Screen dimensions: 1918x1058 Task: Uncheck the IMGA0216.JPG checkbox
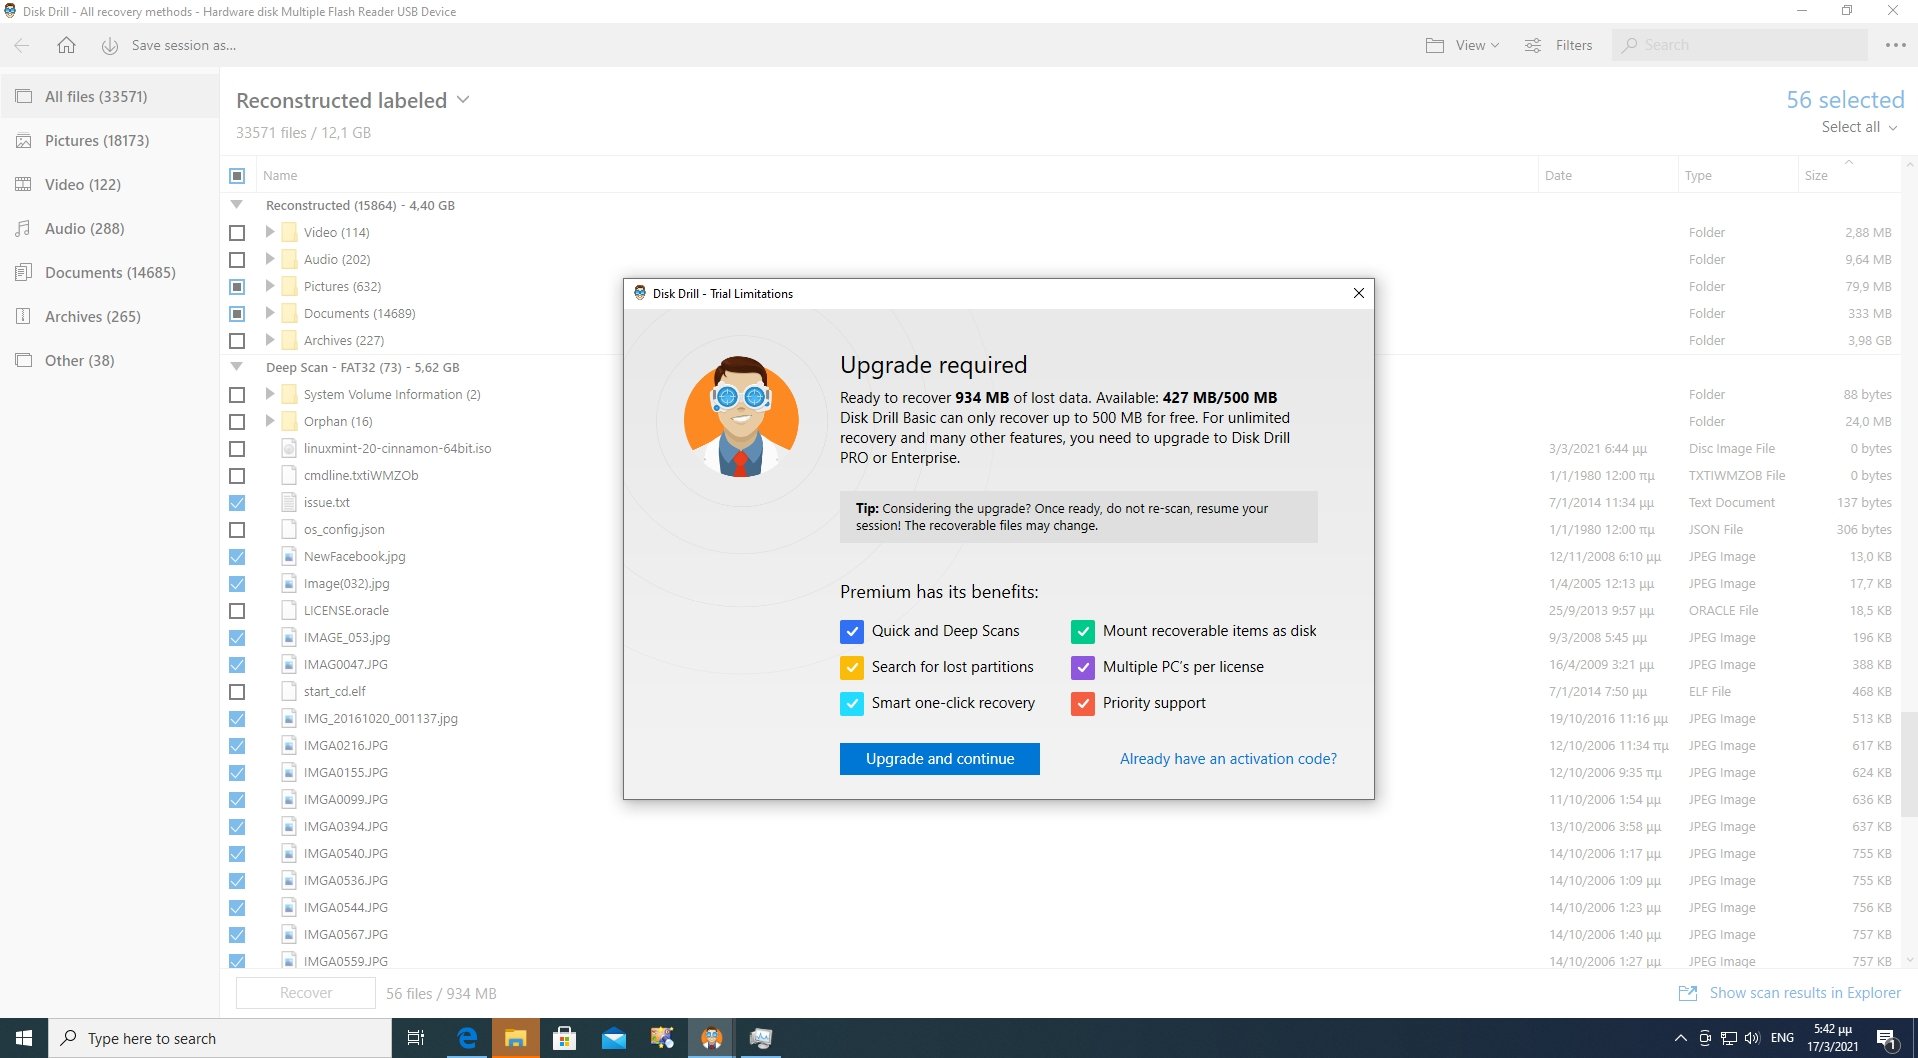[x=237, y=745]
